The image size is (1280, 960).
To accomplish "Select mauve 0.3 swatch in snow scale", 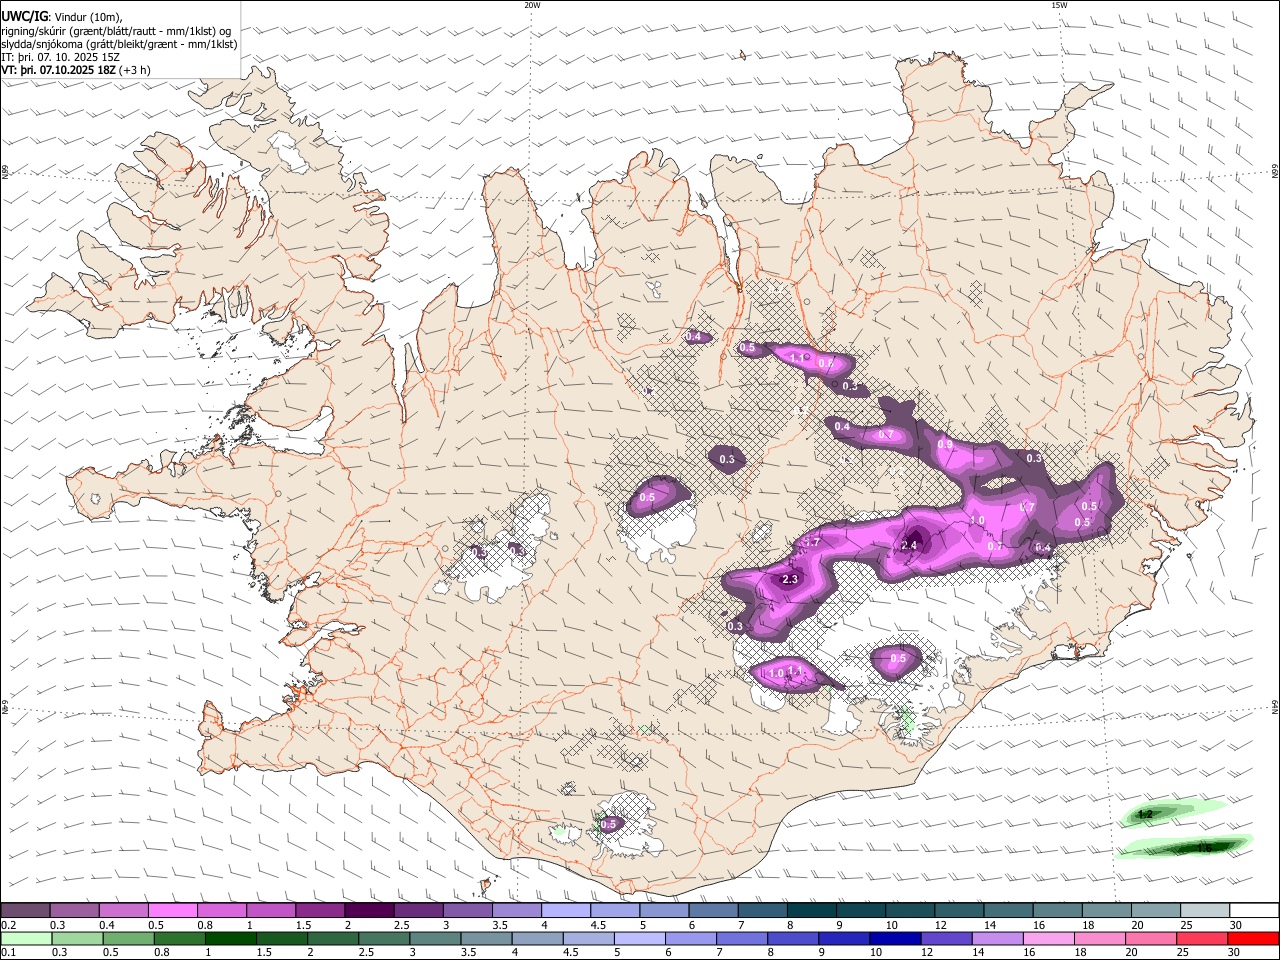I will point(74,910).
